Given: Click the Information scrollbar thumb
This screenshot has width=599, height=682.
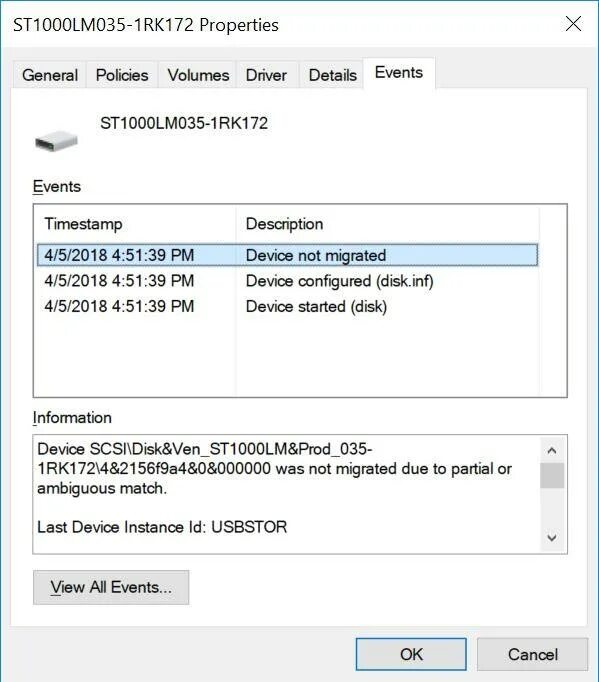Looking at the screenshot, I should click(552, 475).
